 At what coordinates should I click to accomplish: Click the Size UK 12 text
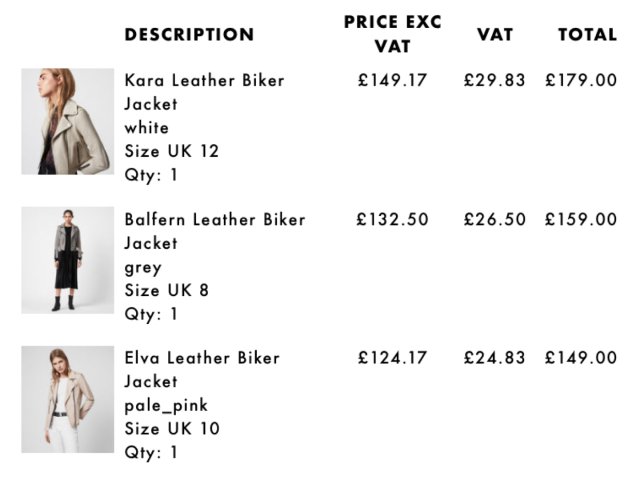[171, 152]
